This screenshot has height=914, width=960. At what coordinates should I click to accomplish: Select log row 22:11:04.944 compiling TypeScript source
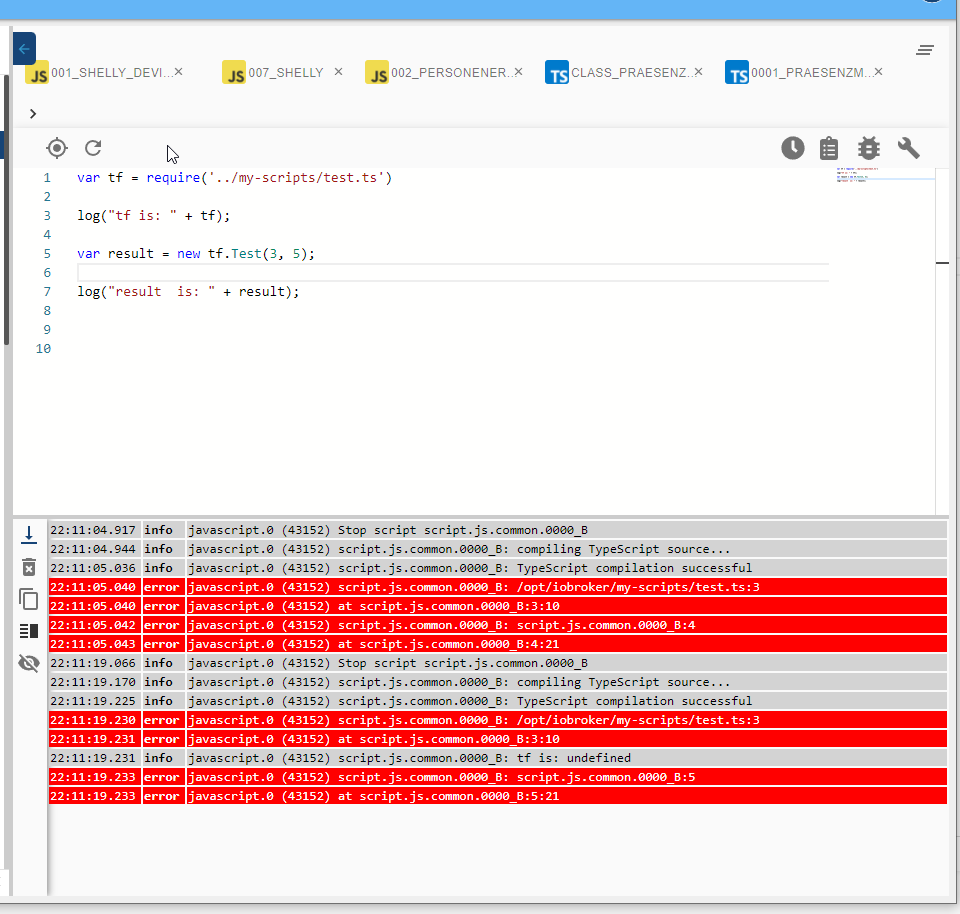[x=498, y=549]
